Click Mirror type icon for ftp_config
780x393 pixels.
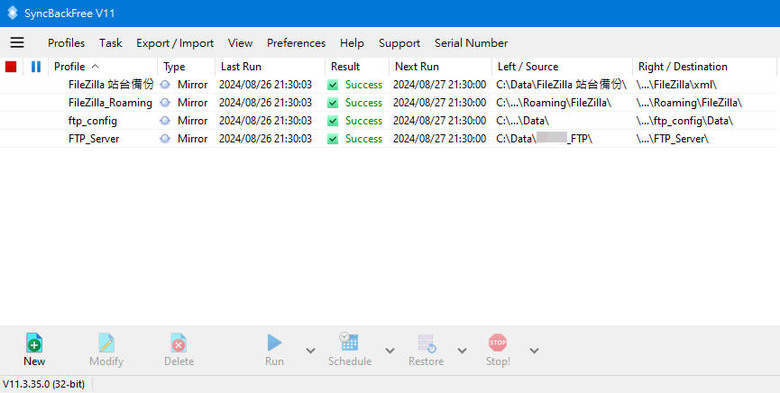click(165, 120)
